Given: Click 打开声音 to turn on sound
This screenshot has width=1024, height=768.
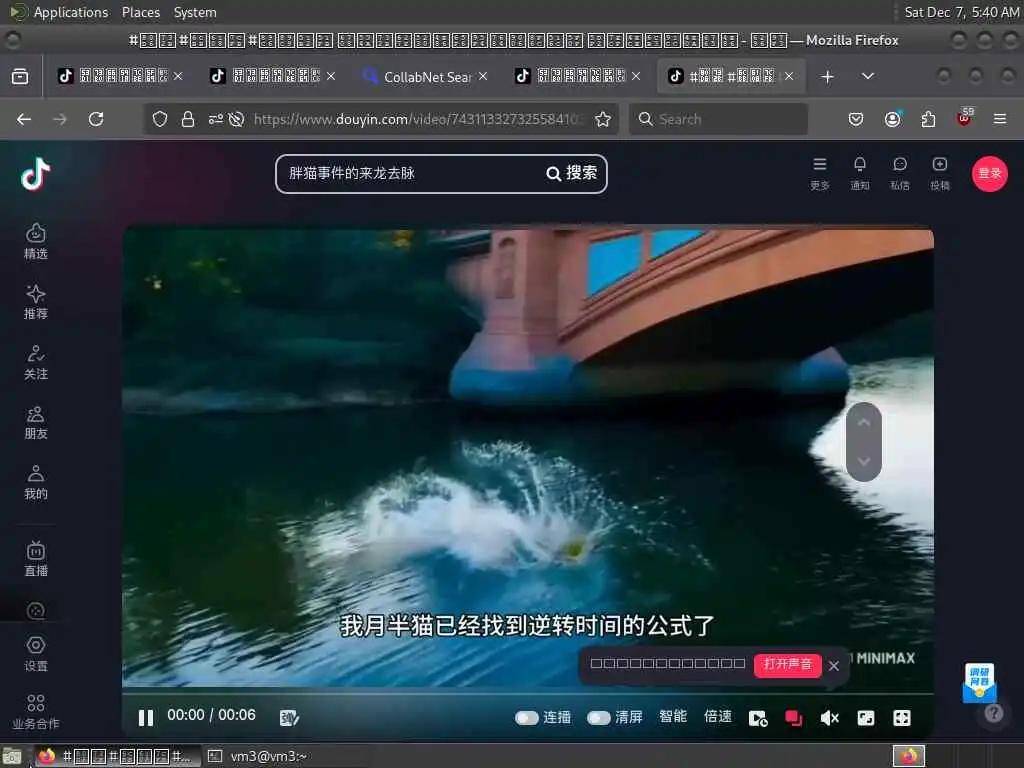Looking at the screenshot, I should click(788, 665).
